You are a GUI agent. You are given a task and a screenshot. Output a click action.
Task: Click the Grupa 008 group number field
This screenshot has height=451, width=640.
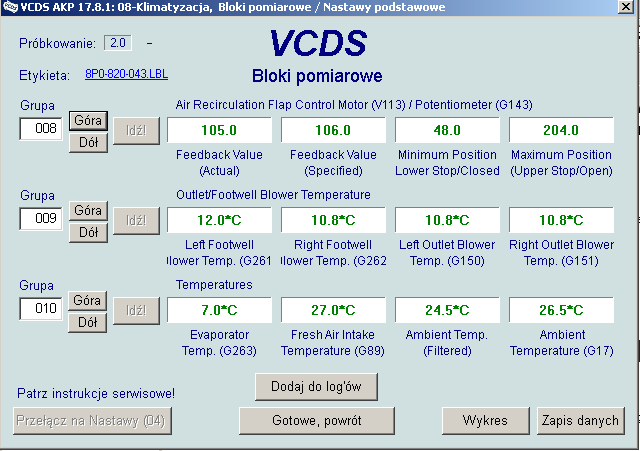(x=41, y=129)
